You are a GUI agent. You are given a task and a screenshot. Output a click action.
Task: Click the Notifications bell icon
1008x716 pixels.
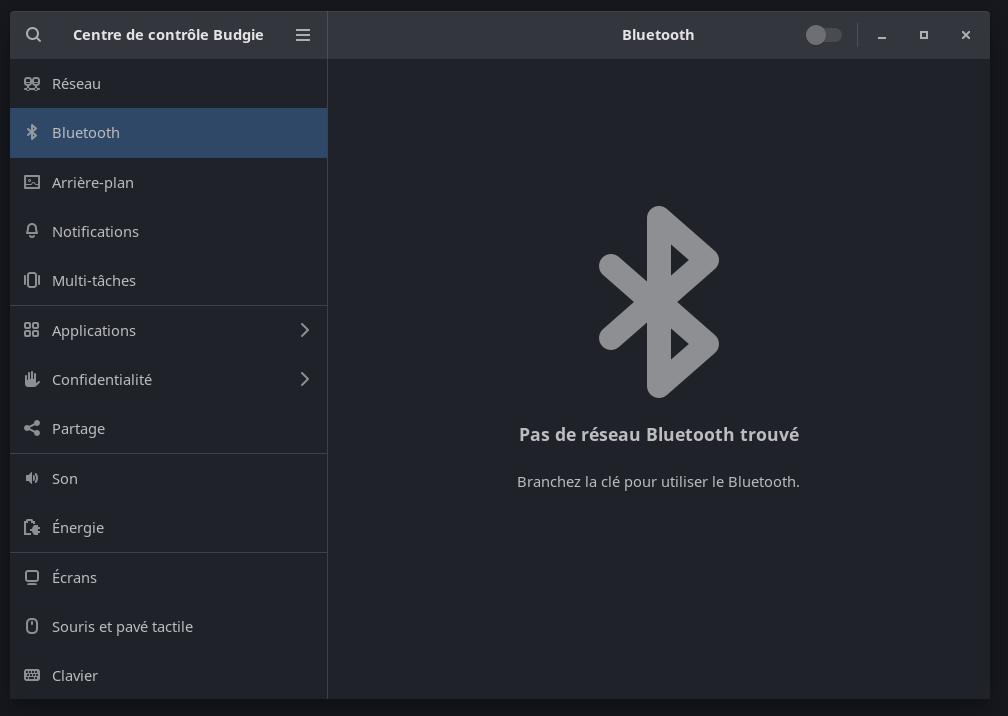[32, 231]
